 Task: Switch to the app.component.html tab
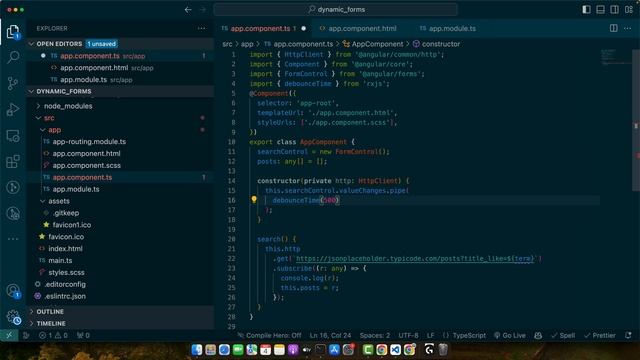tap(362, 29)
